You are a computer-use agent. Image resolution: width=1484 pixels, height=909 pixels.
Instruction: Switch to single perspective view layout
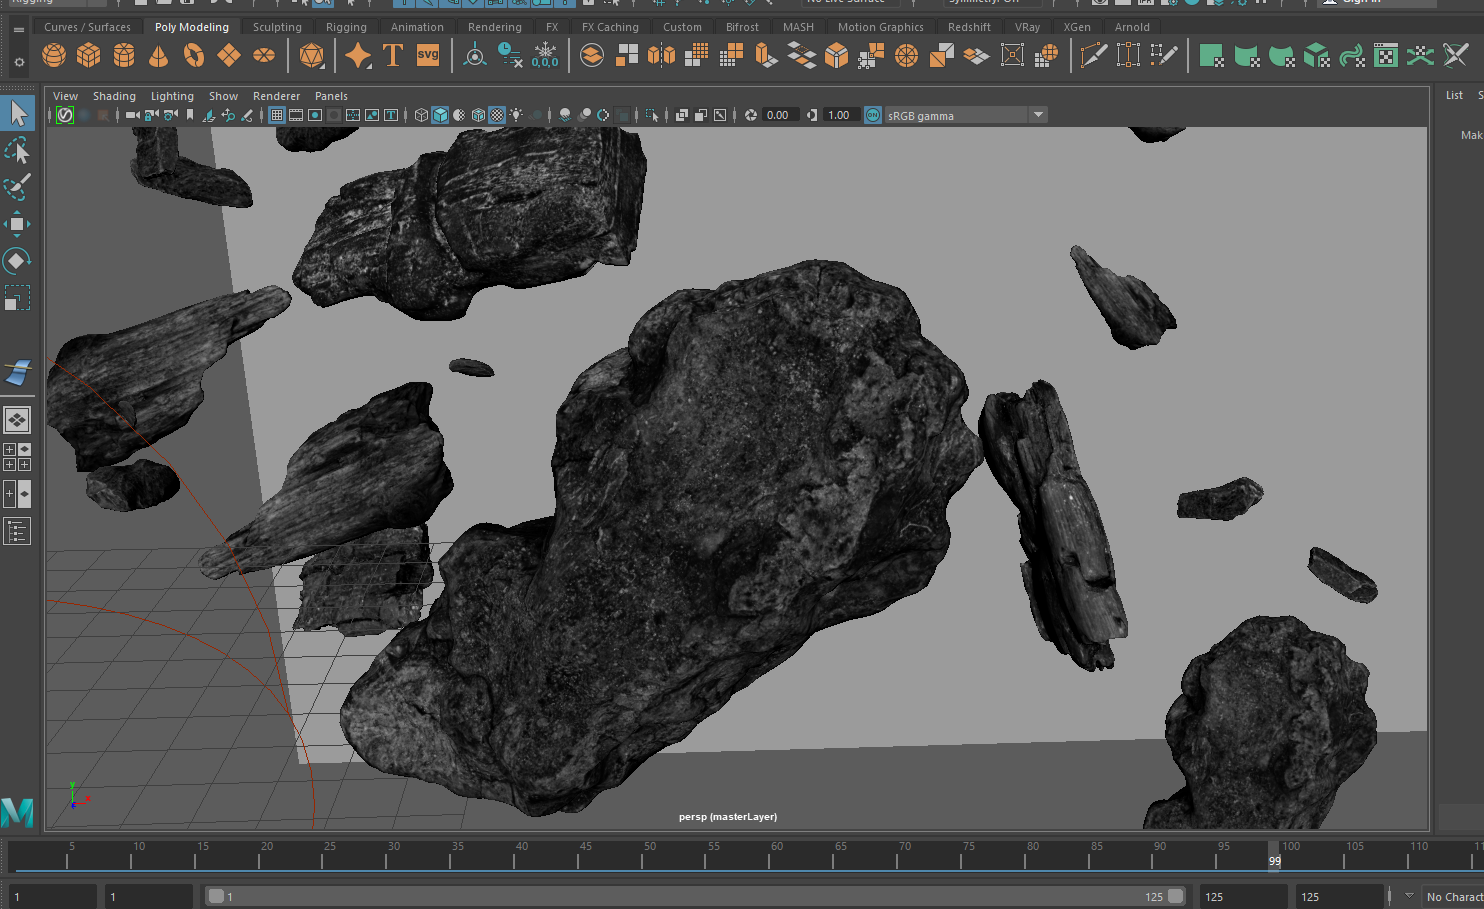(x=17, y=420)
